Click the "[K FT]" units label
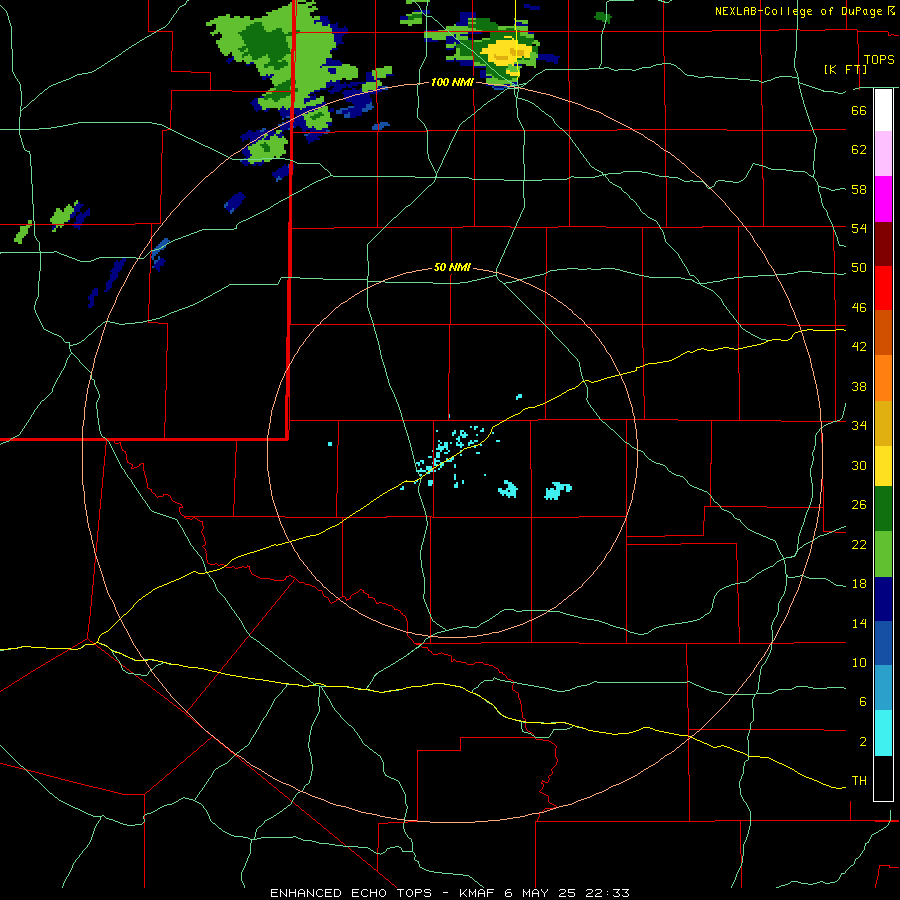The width and height of the screenshot is (900, 900). 845,69
